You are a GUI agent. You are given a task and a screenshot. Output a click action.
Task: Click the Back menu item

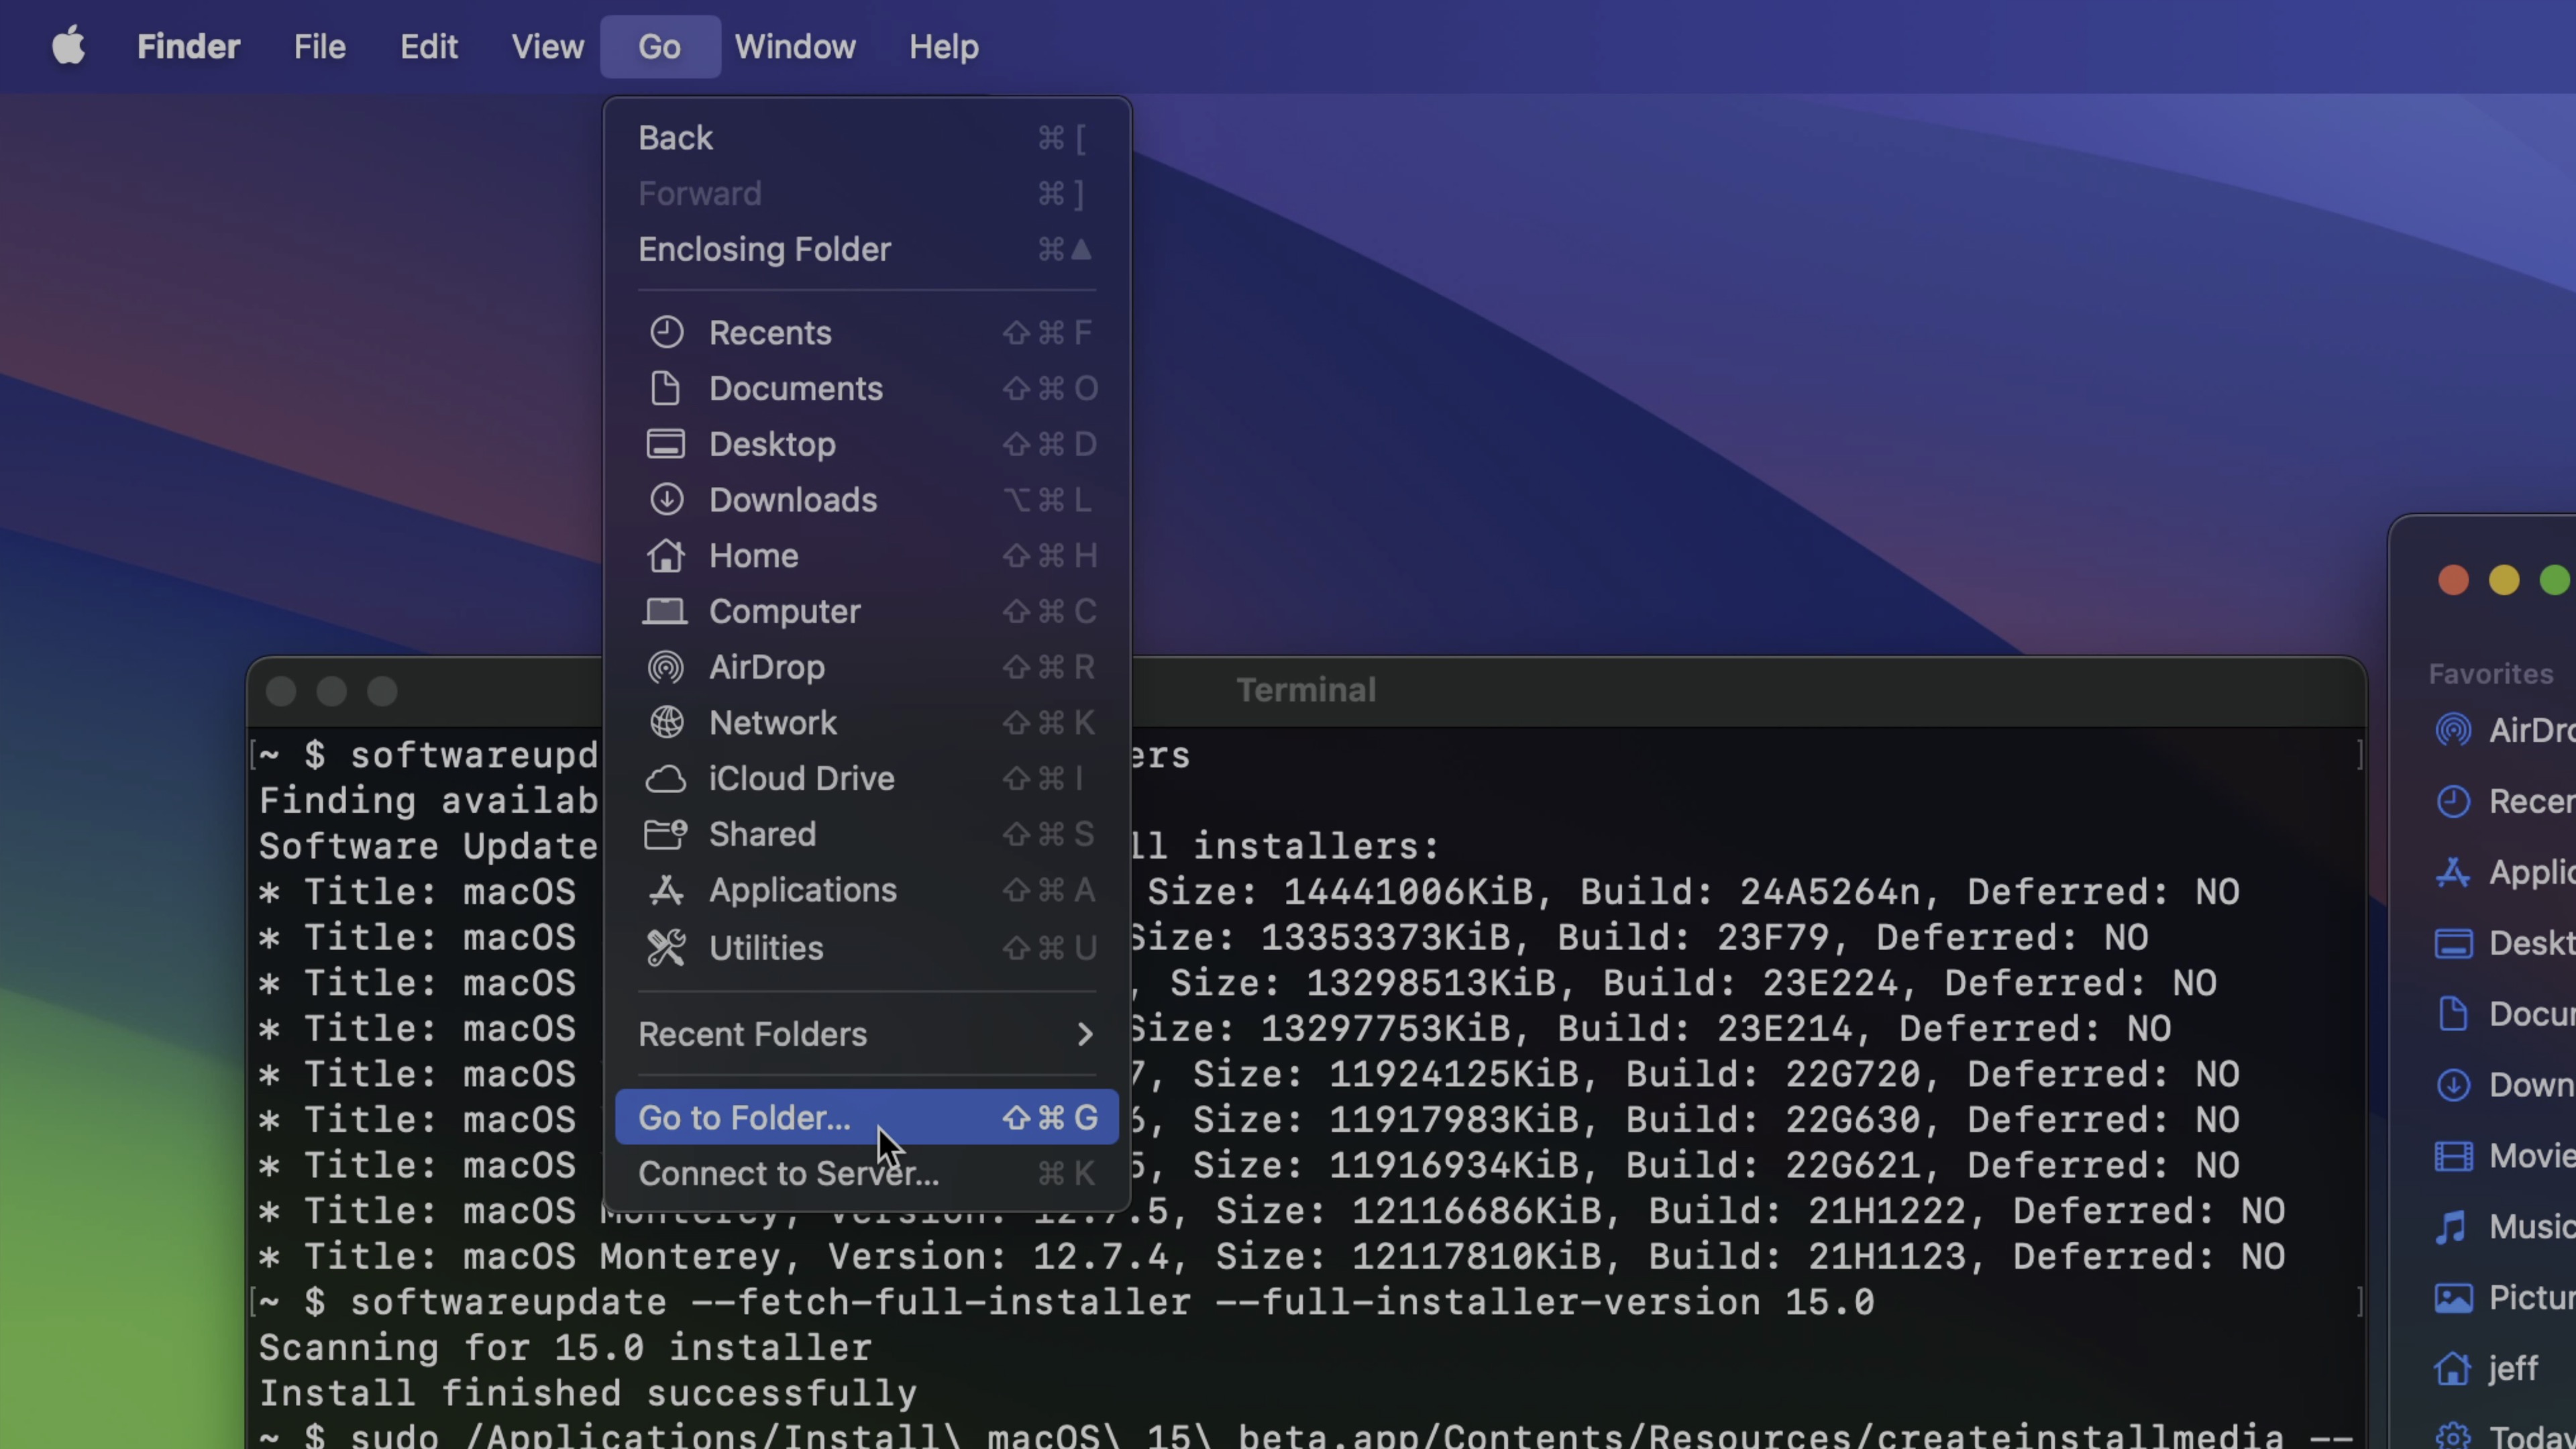click(x=675, y=137)
